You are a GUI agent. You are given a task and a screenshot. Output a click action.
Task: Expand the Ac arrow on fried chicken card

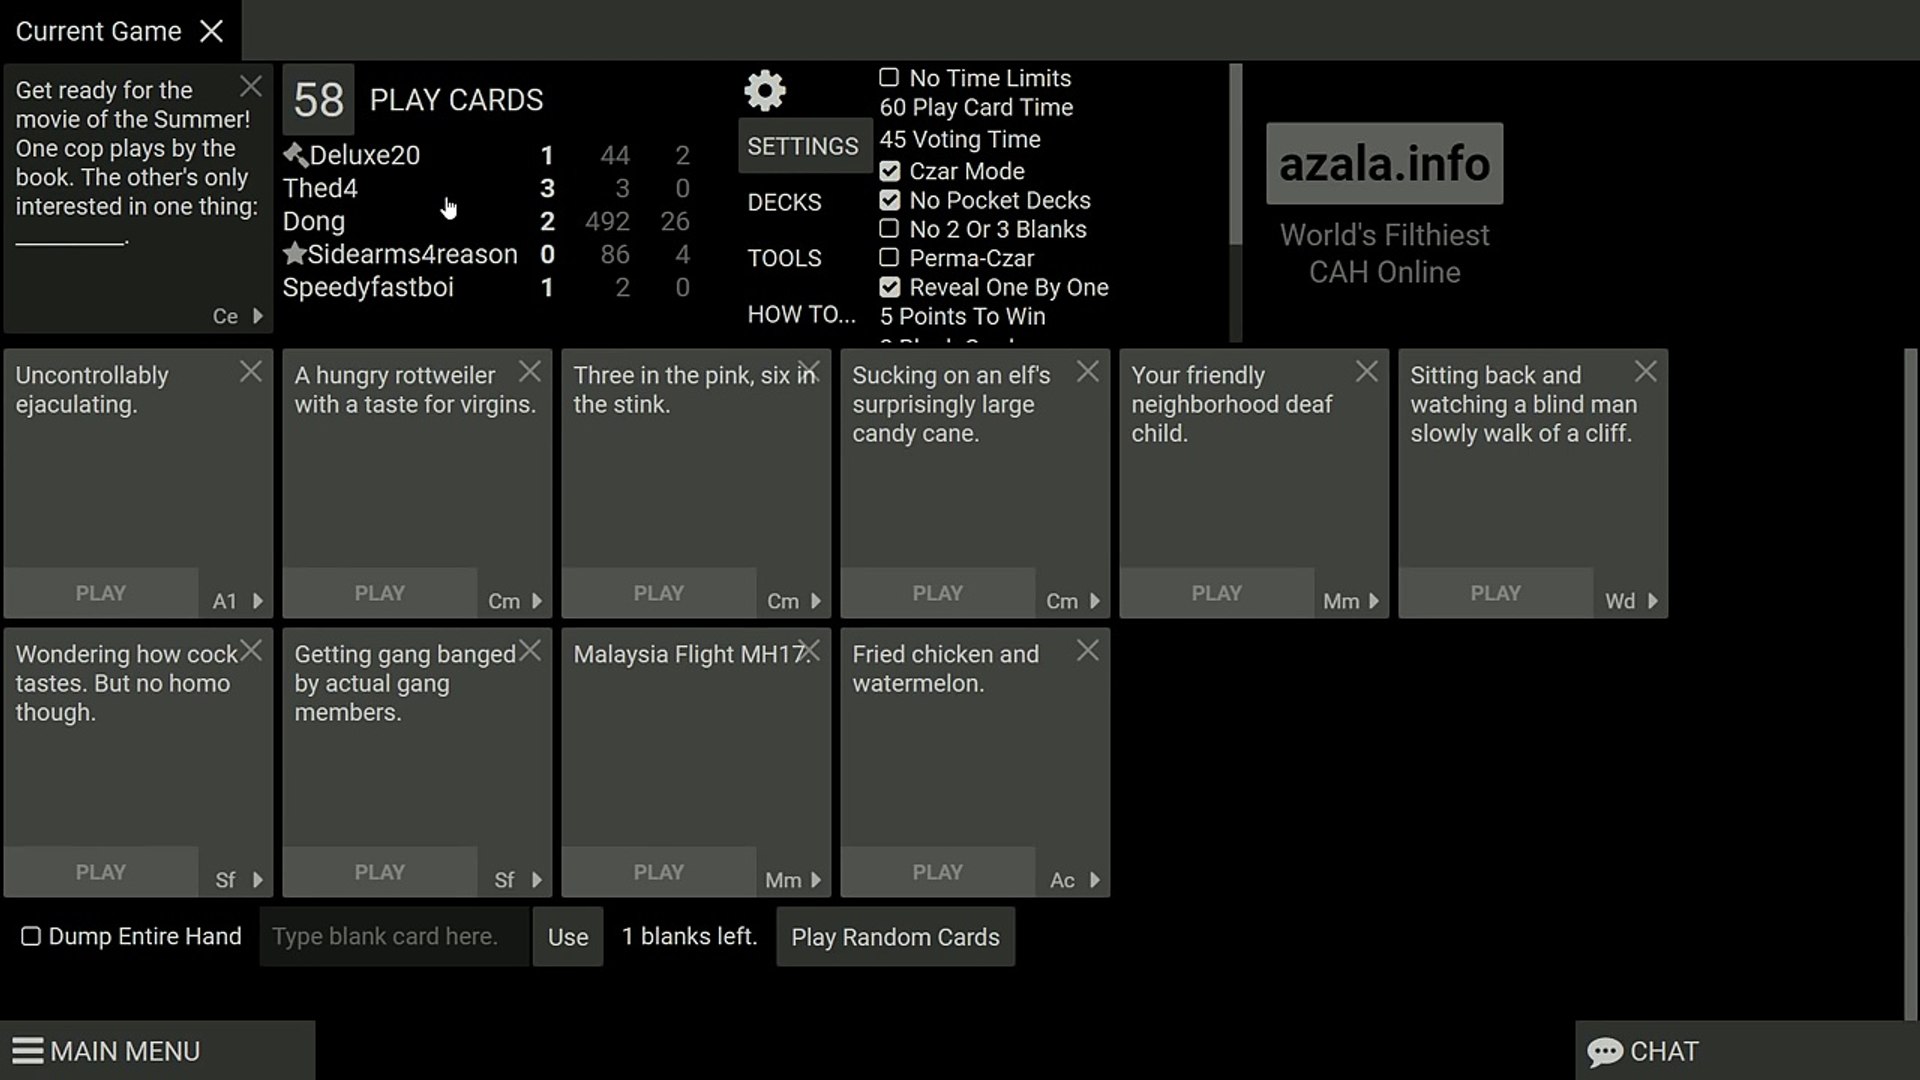tap(1095, 880)
